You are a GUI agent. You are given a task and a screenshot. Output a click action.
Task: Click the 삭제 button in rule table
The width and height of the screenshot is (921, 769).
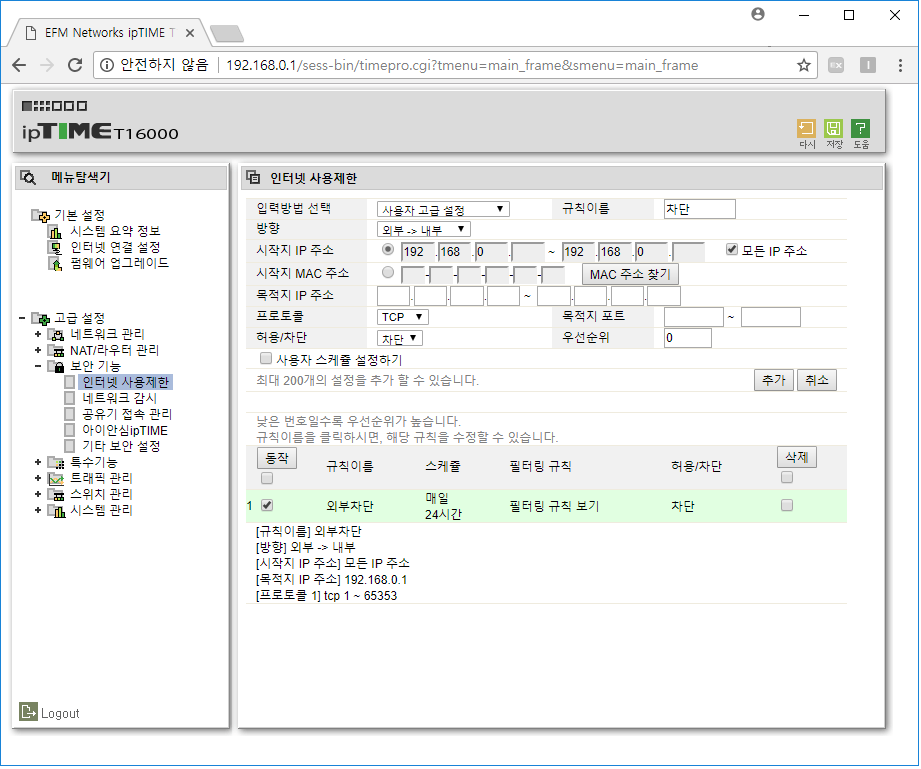click(799, 458)
